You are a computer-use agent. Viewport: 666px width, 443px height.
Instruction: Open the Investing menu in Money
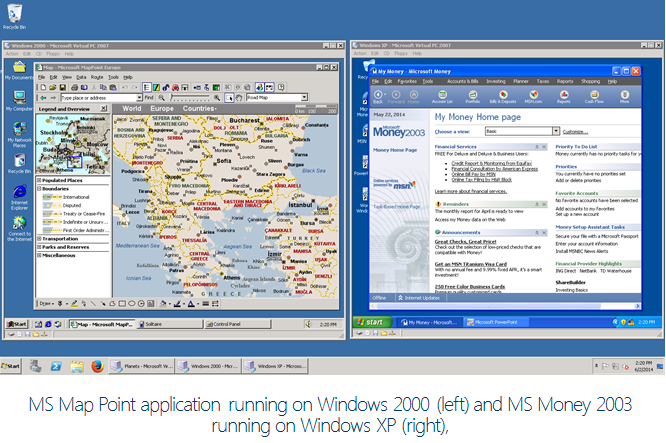click(496, 81)
